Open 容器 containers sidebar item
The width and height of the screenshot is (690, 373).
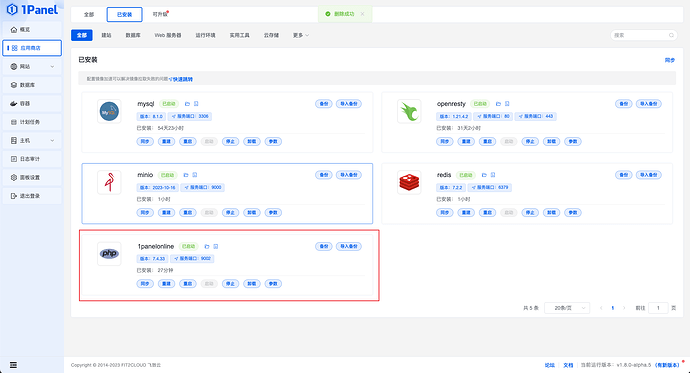pos(32,103)
